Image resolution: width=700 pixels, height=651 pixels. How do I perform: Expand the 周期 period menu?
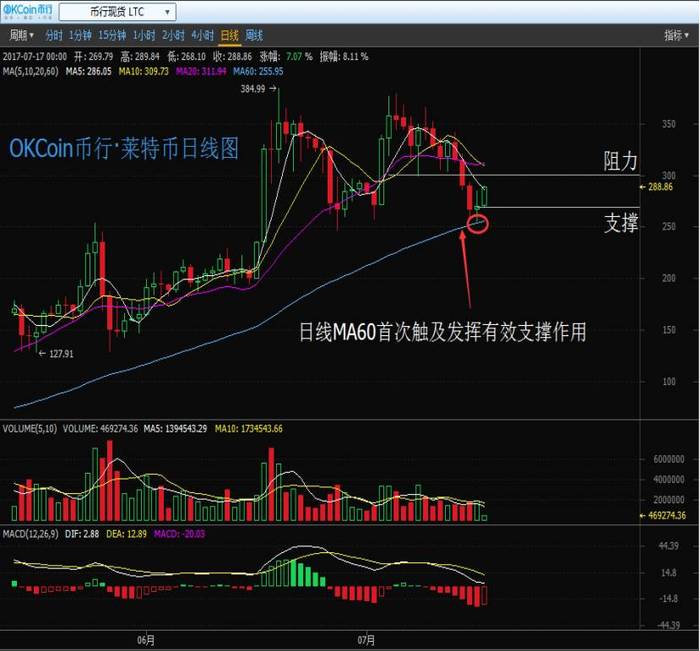tap(21, 35)
